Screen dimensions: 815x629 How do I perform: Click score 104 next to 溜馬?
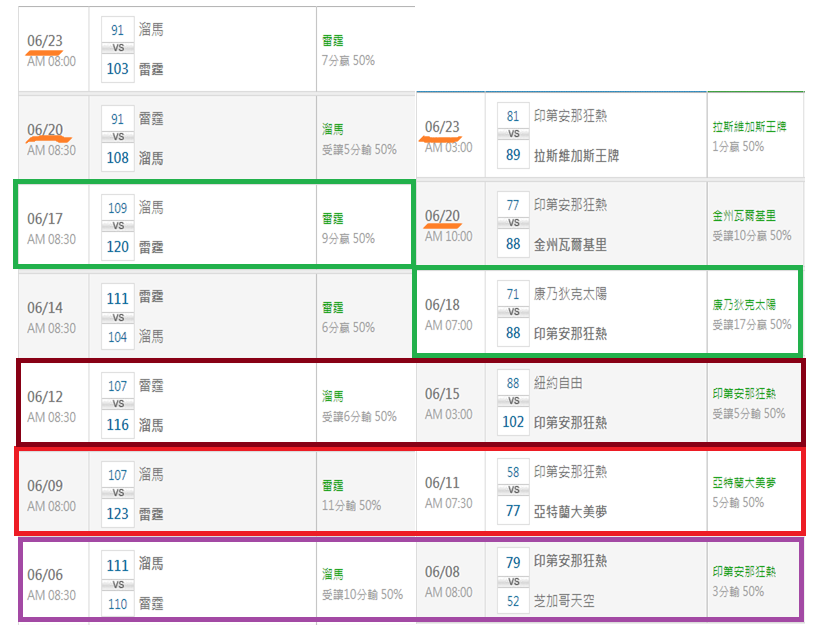click(x=117, y=337)
